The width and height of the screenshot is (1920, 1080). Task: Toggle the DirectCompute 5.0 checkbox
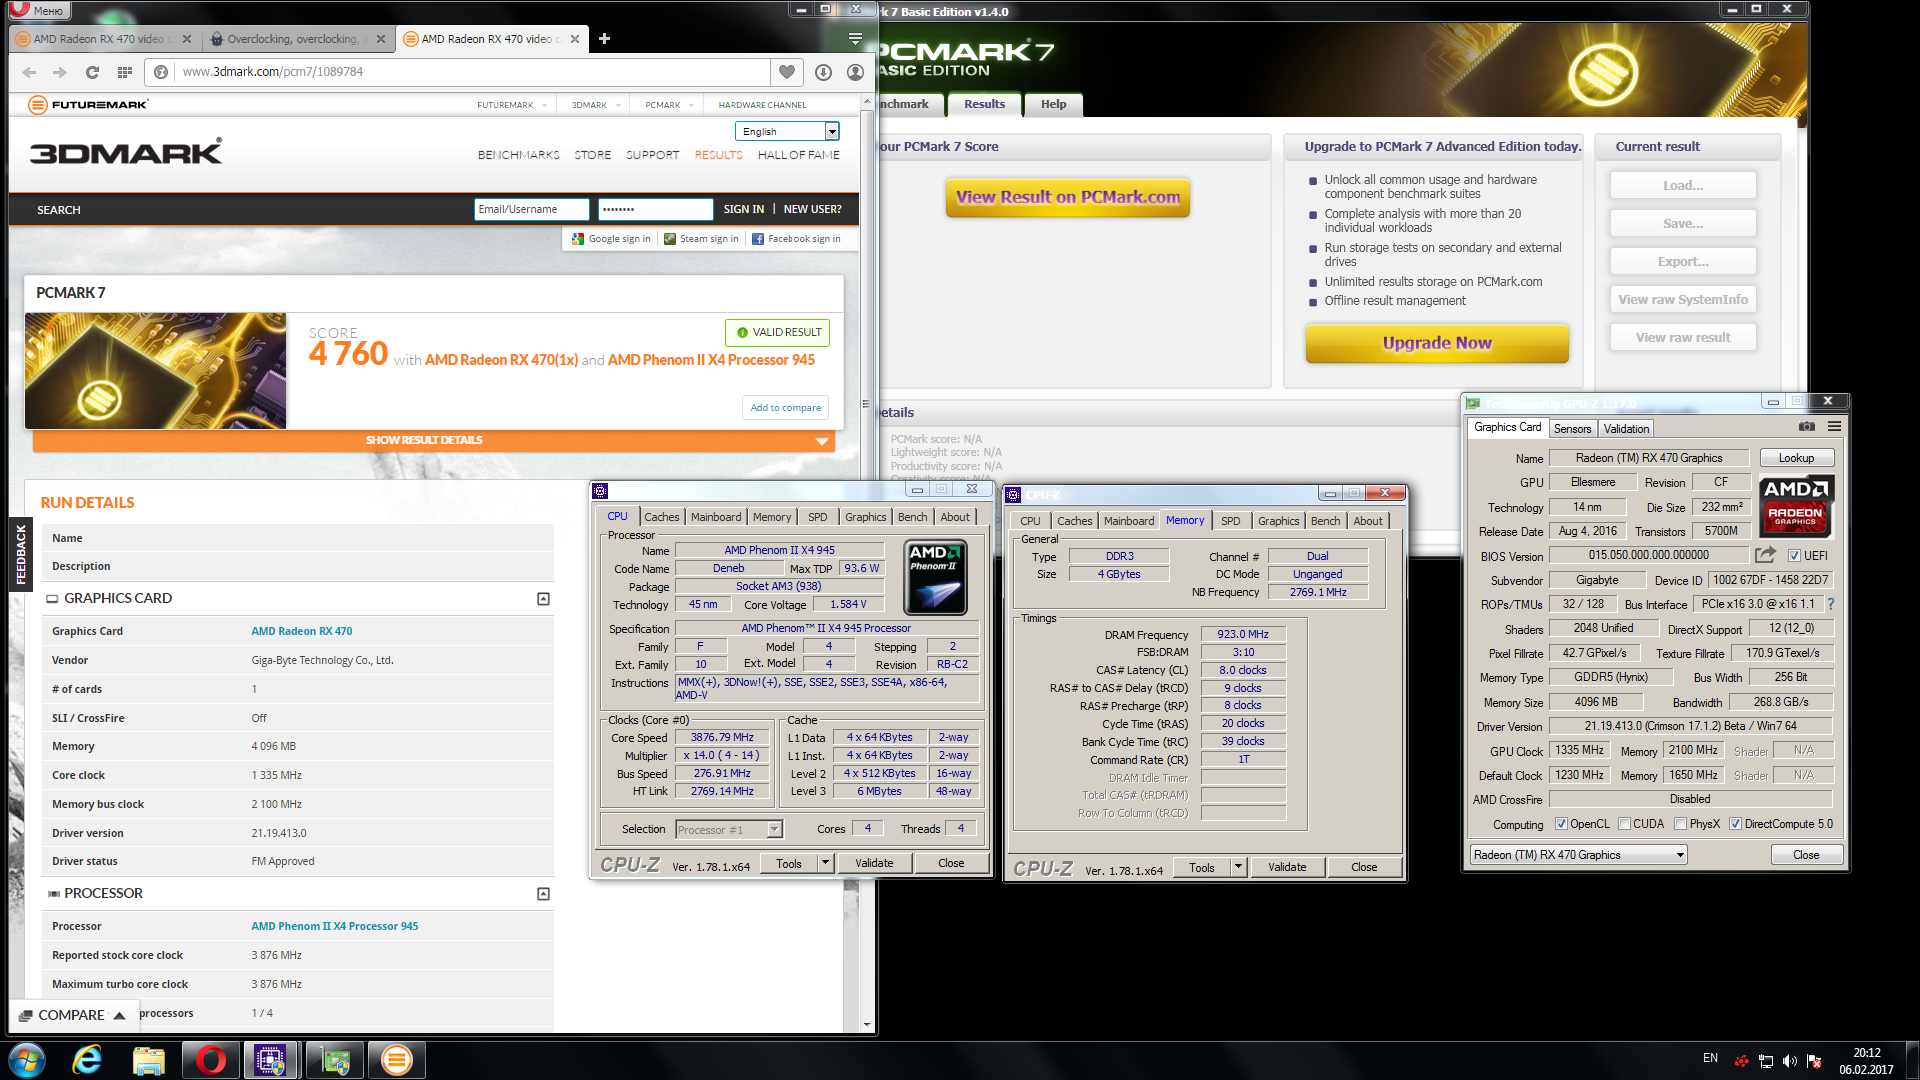tap(1736, 824)
